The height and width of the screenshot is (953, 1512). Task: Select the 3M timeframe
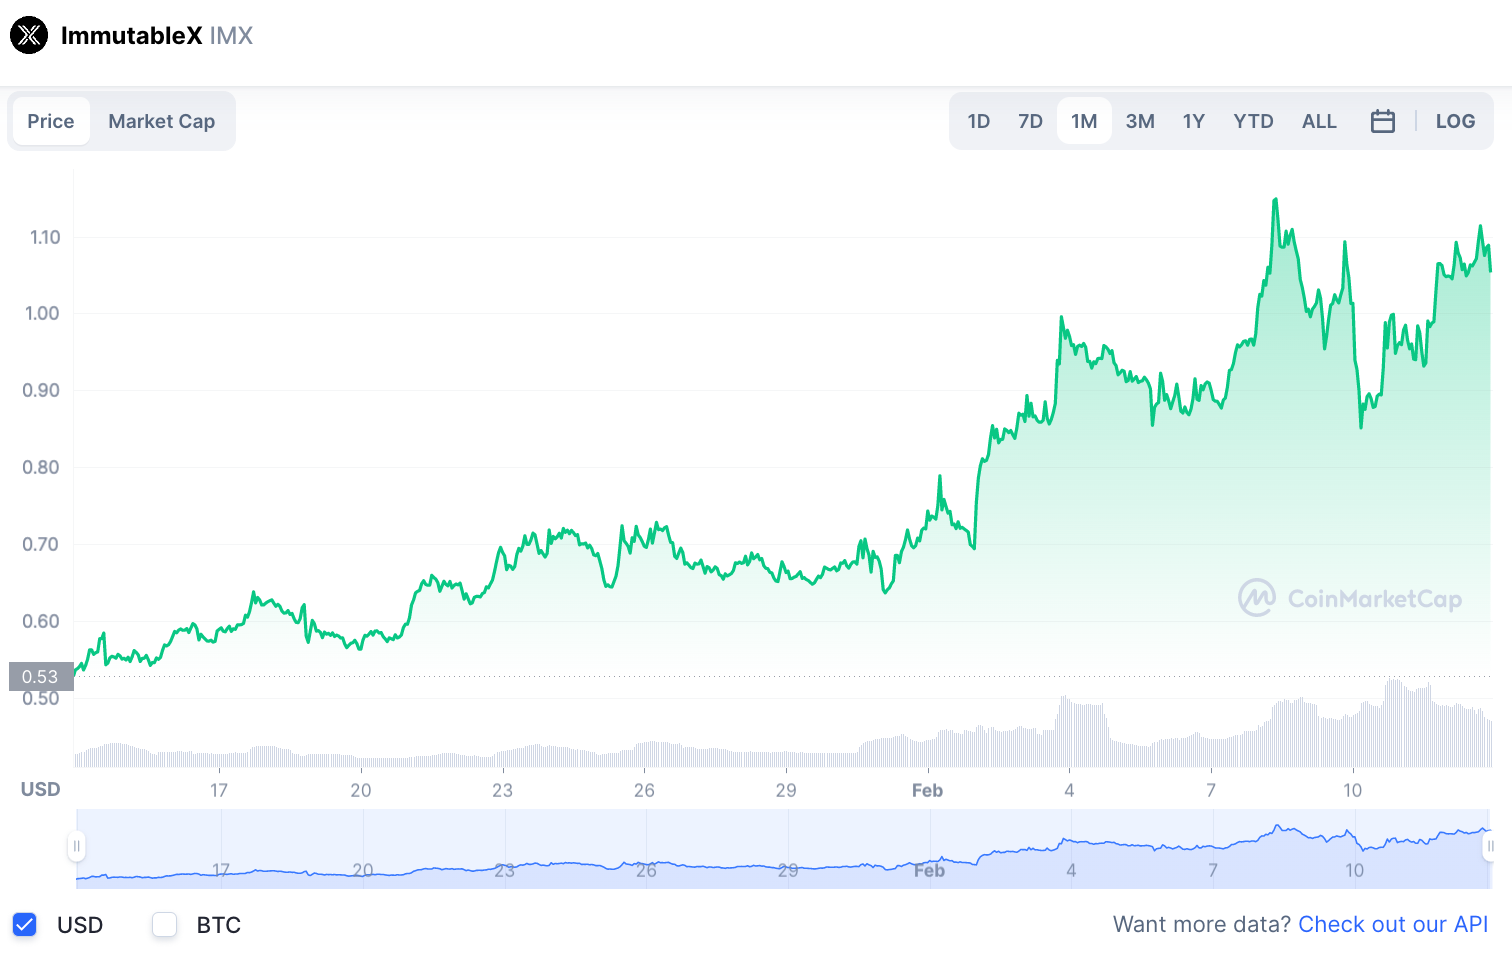coord(1140,120)
